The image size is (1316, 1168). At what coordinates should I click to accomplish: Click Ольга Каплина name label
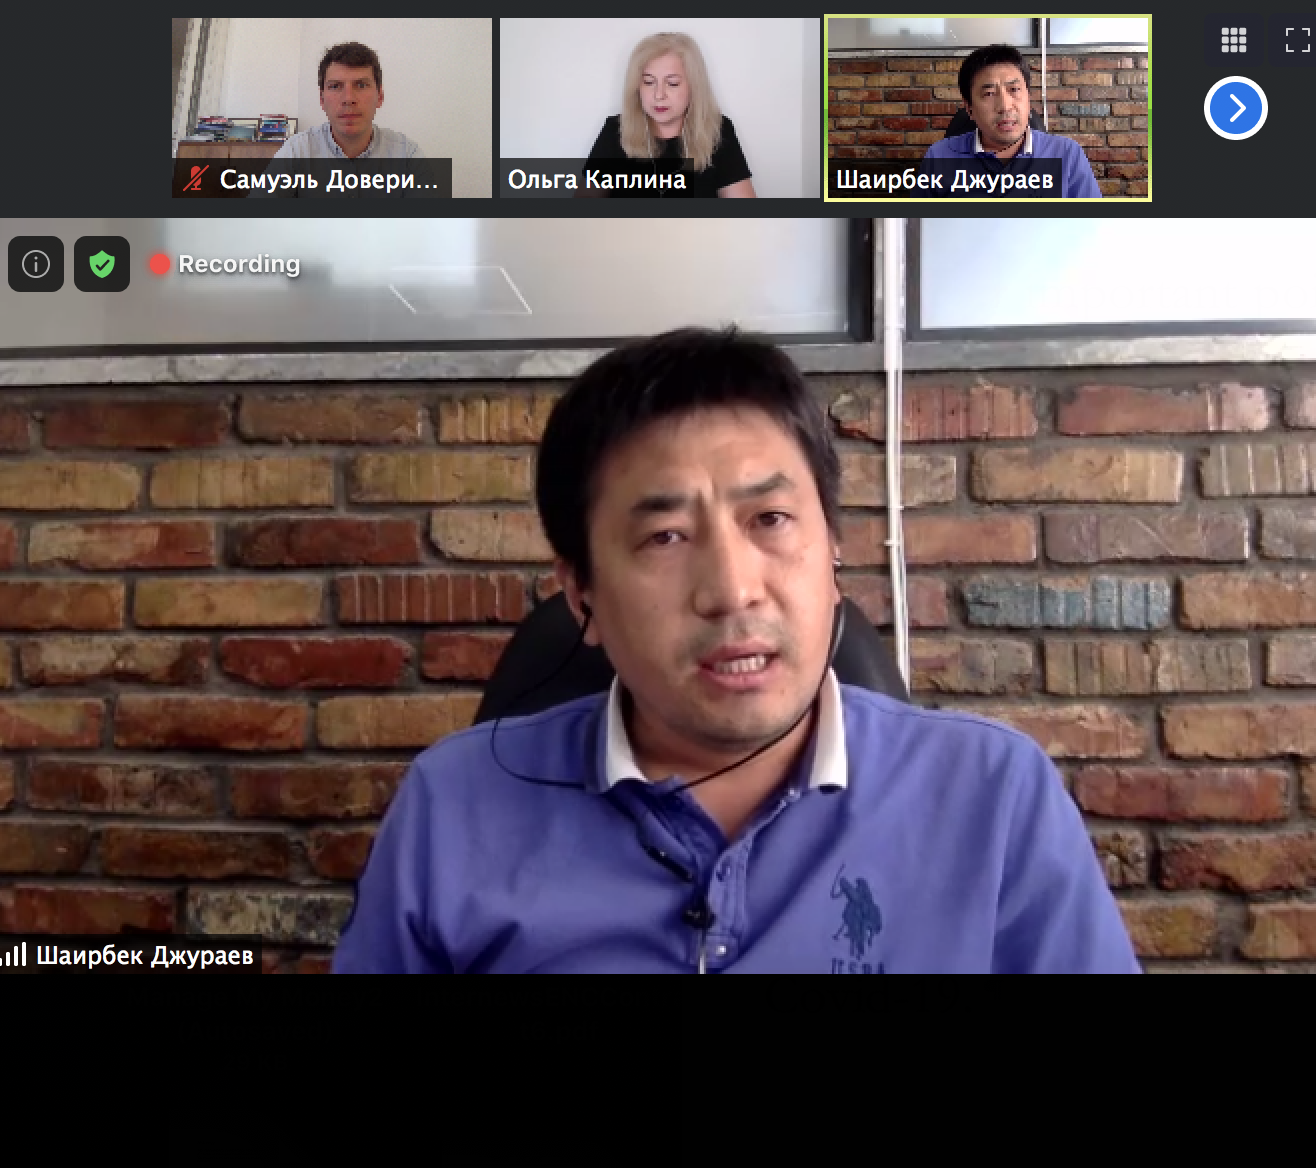597,180
